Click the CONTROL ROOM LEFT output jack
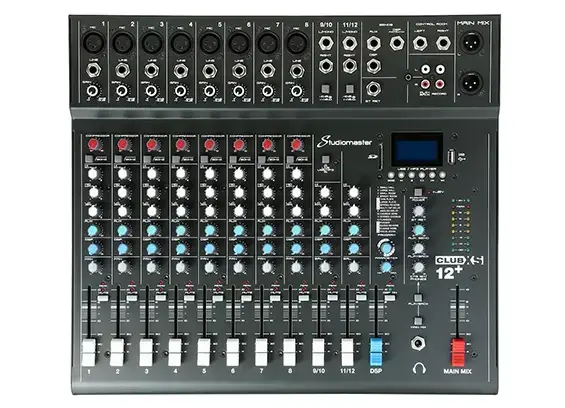565x408 pixels. tap(420, 43)
